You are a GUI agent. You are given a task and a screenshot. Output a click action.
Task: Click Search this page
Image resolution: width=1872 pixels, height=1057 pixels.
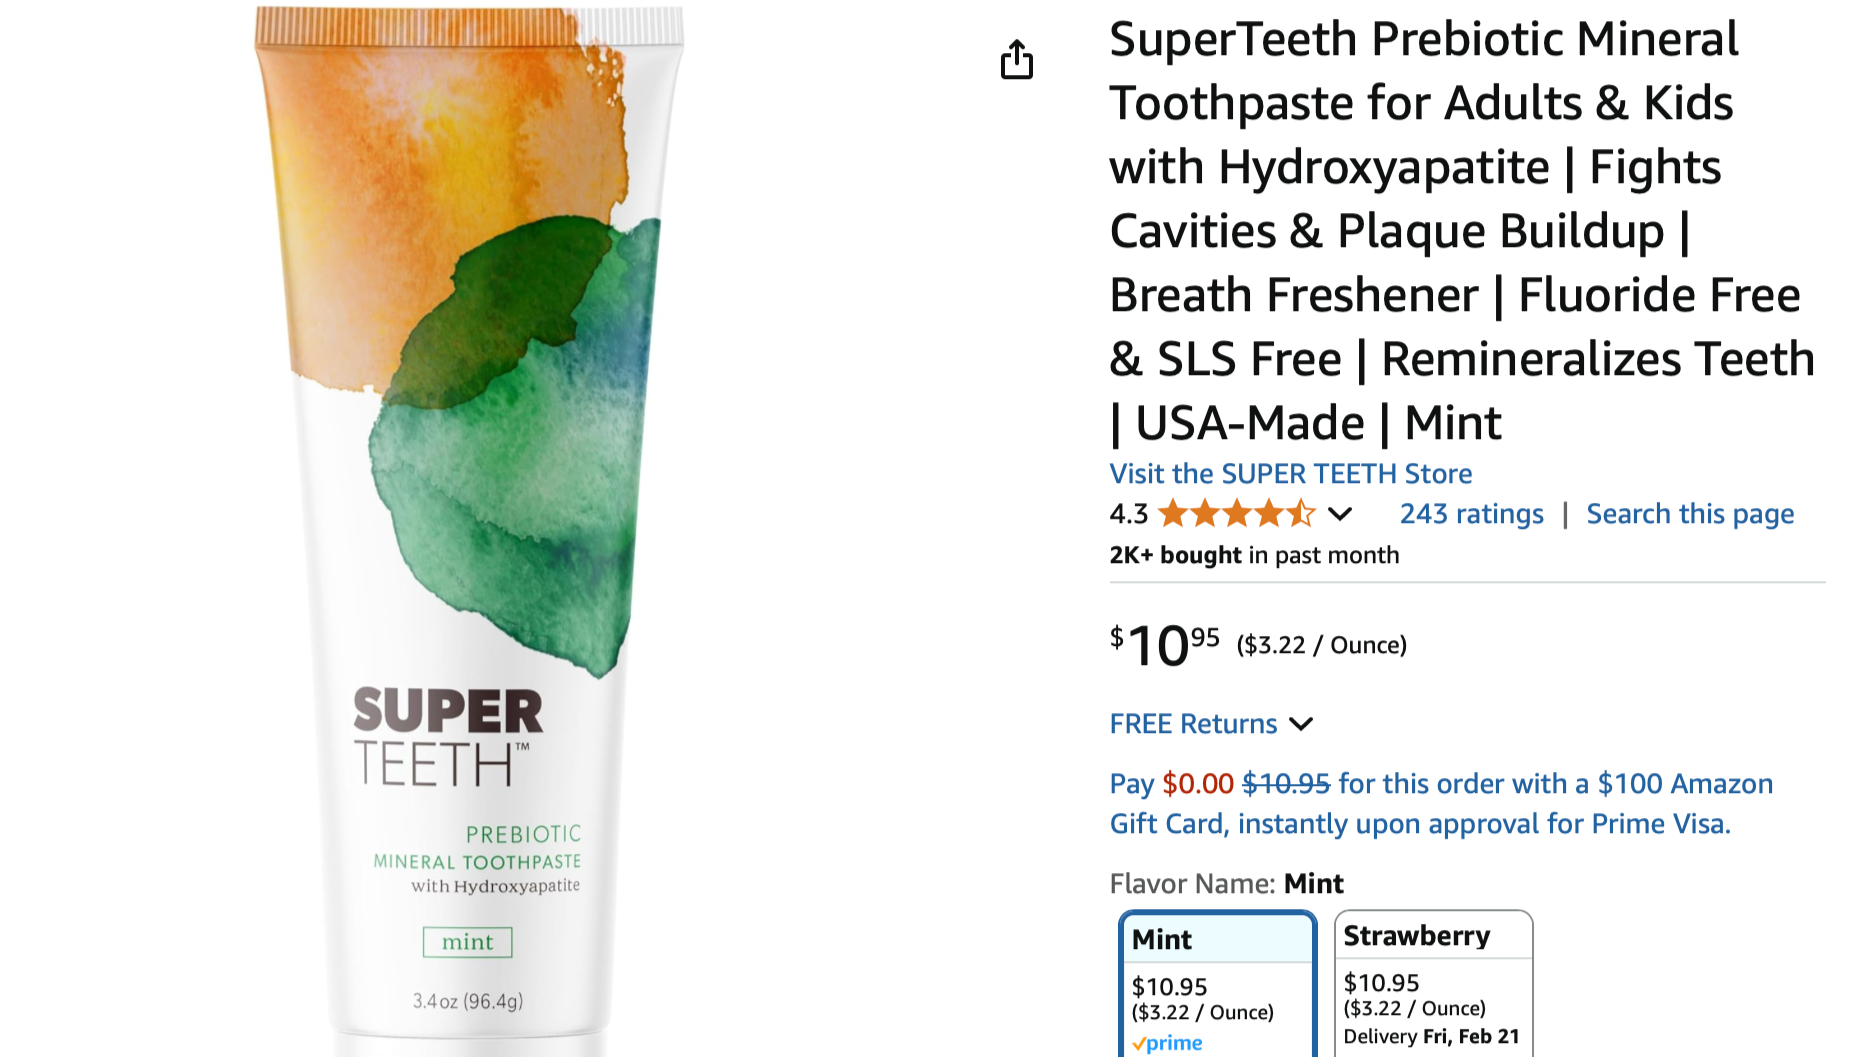click(1690, 513)
